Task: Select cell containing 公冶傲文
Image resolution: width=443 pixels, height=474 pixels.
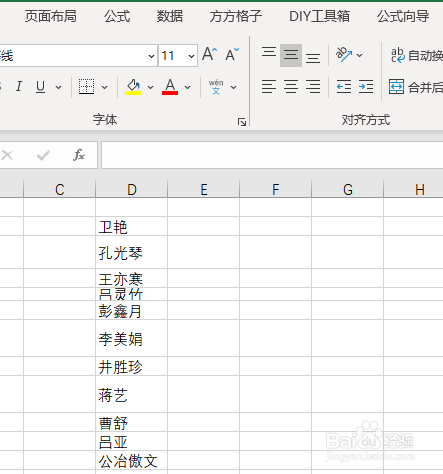Action: (132, 460)
